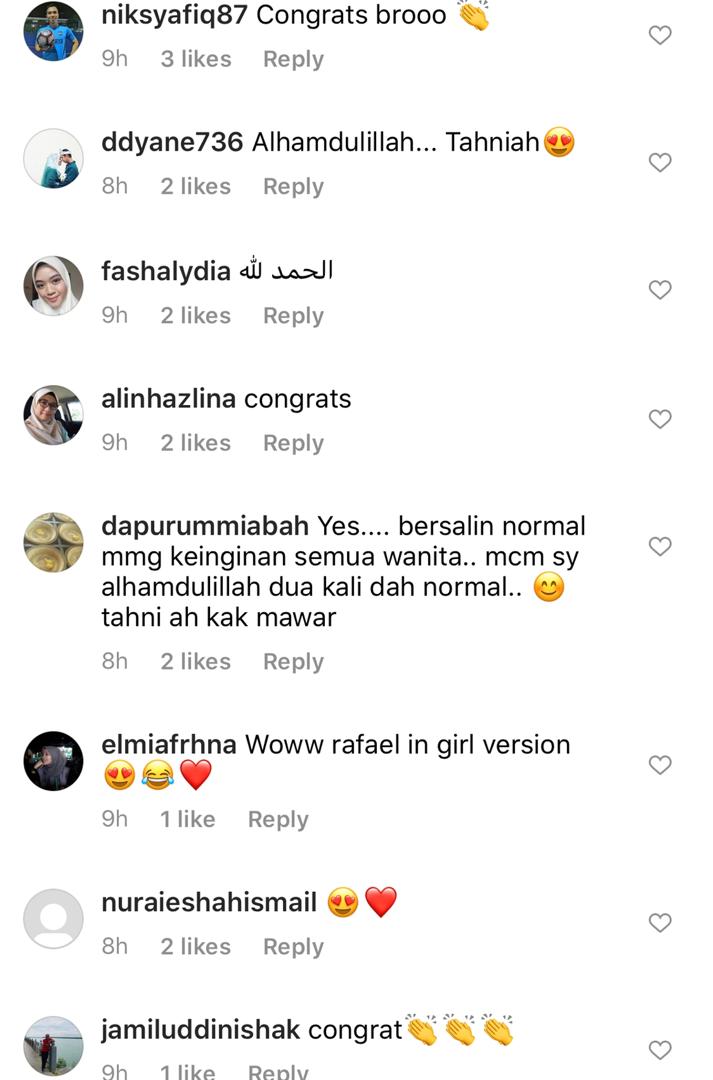The height and width of the screenshot is (1080, 713).
Task: View the 1 like on elmiafrhna's comment
Action: coord(187,819)
